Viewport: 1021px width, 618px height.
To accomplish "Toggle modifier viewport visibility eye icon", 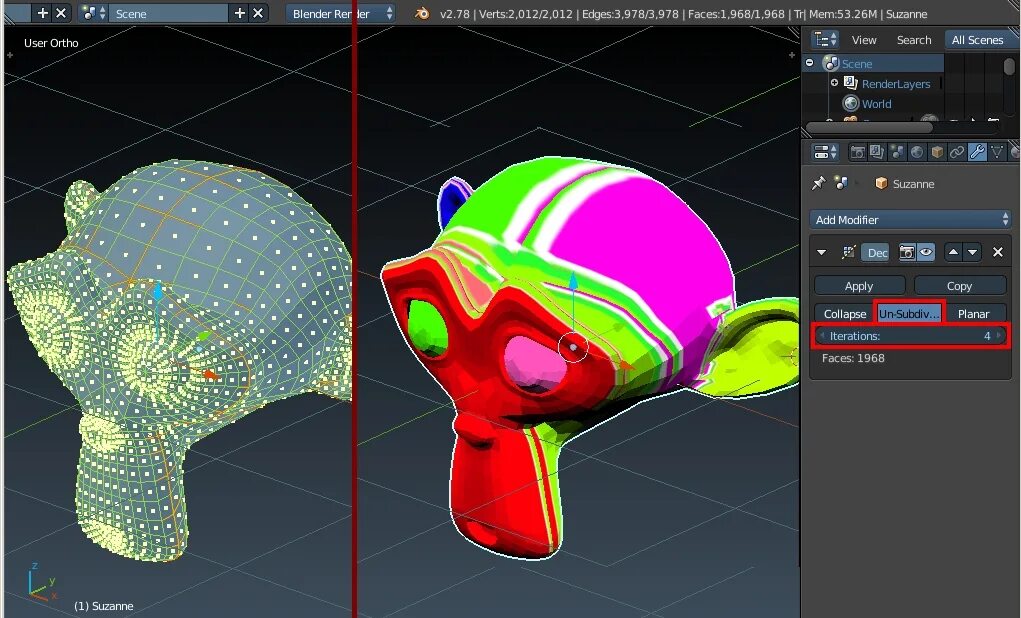I will [925, 253].
